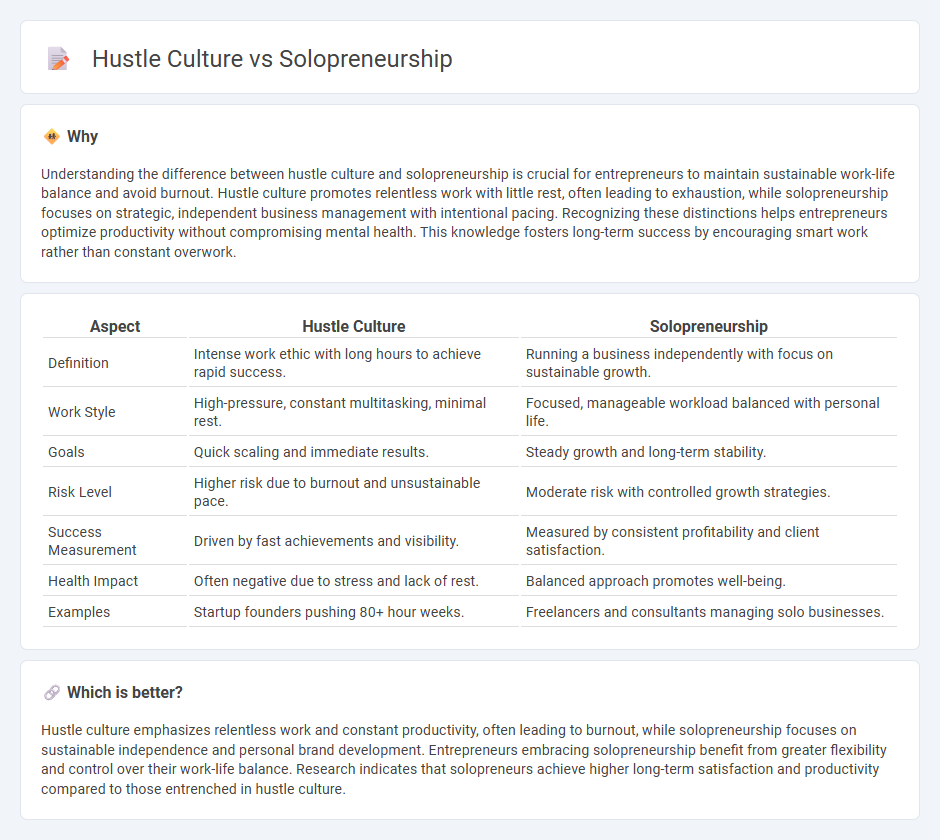The height and width of the screenshot is (840, 940).
Task: Click the page title Hustle Culture vs Solopreneurship
Action: click(x=272, y=59)
